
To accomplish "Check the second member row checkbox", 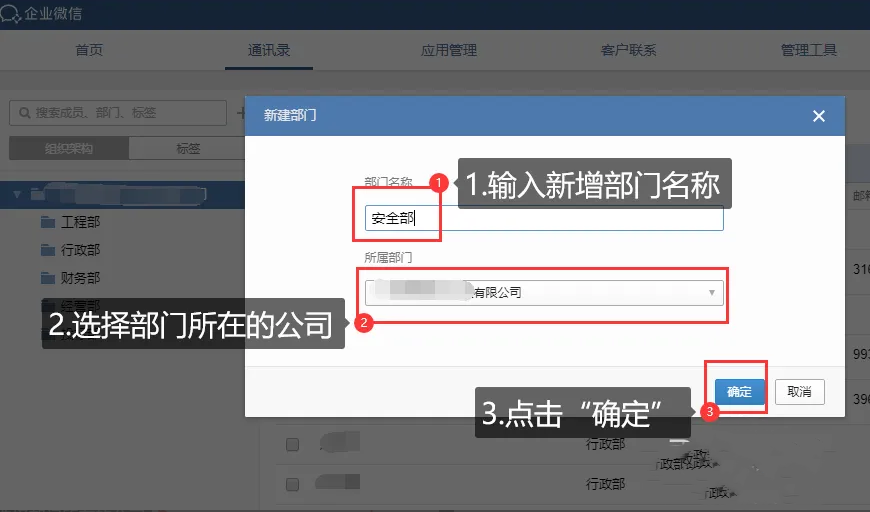I will (x=292, y=484).
